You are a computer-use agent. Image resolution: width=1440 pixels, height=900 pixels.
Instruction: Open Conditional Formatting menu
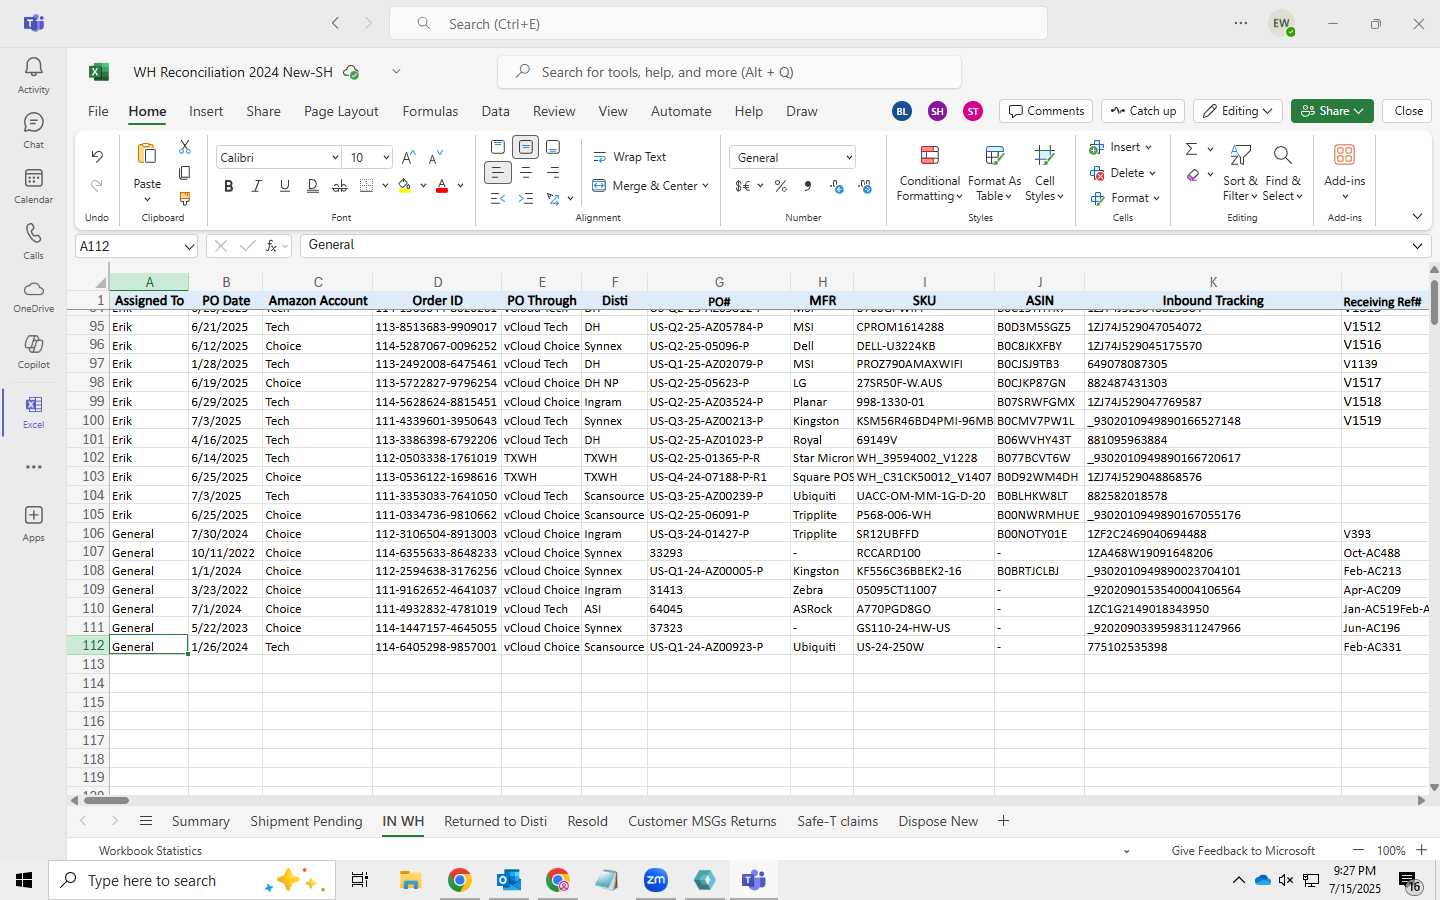point(930,173)
